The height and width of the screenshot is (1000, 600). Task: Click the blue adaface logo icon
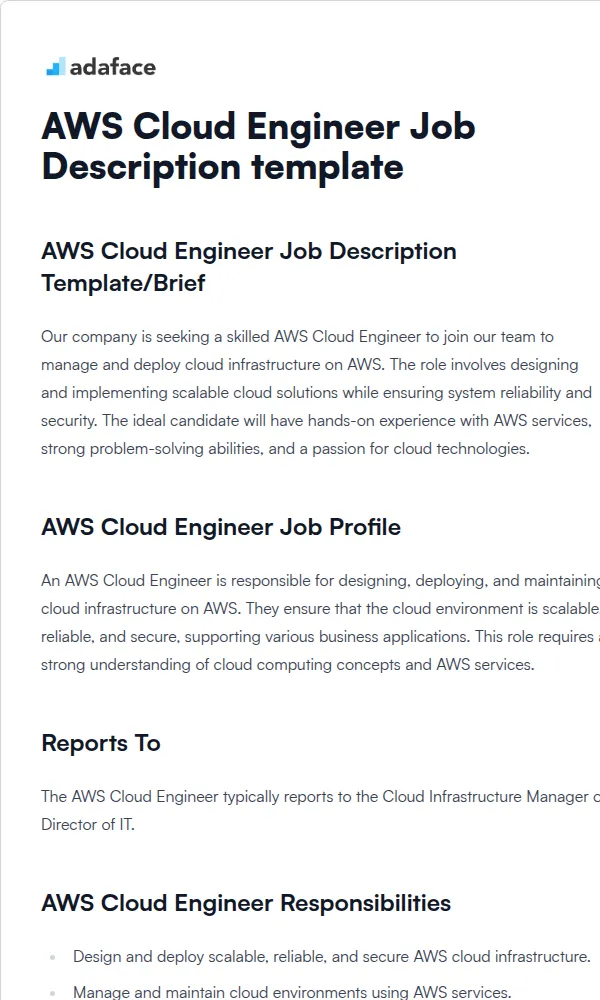tap(55, 66)
